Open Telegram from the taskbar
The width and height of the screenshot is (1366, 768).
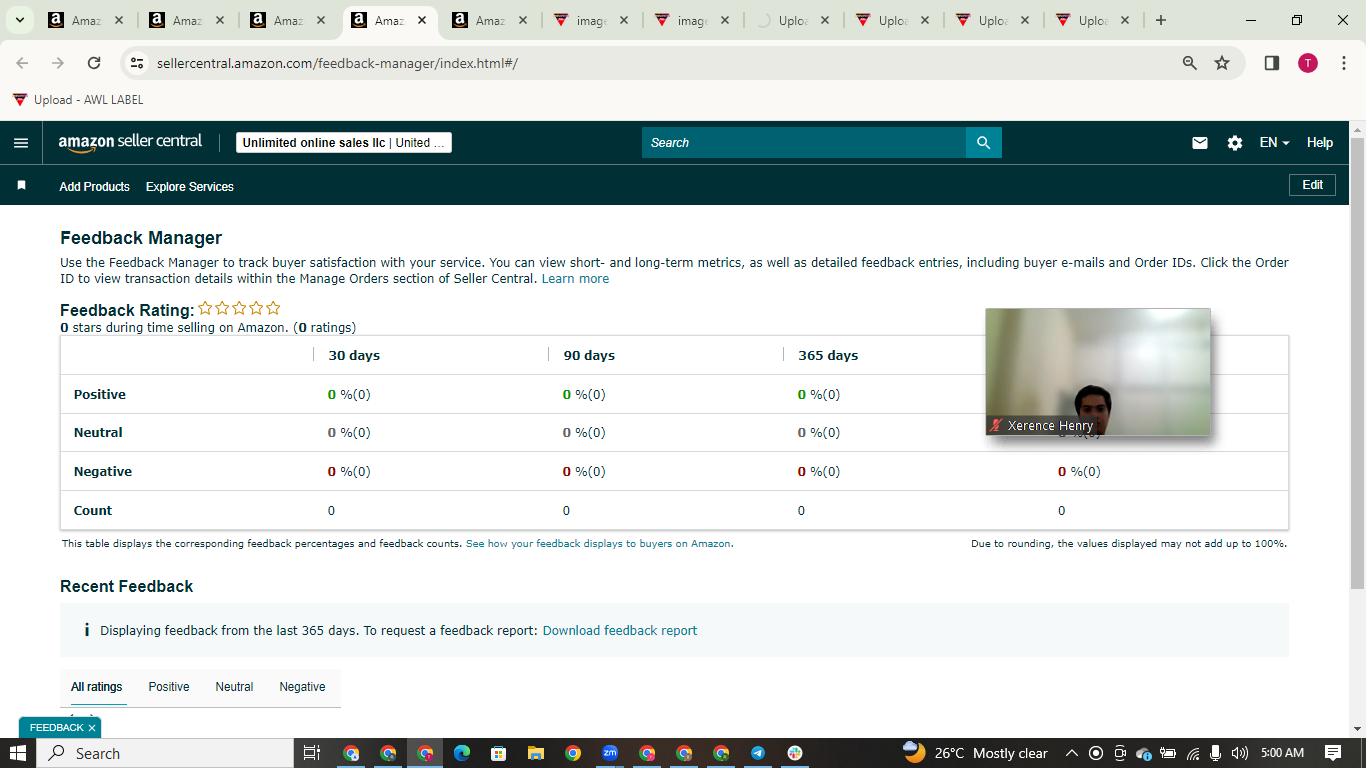coord(757,753)
